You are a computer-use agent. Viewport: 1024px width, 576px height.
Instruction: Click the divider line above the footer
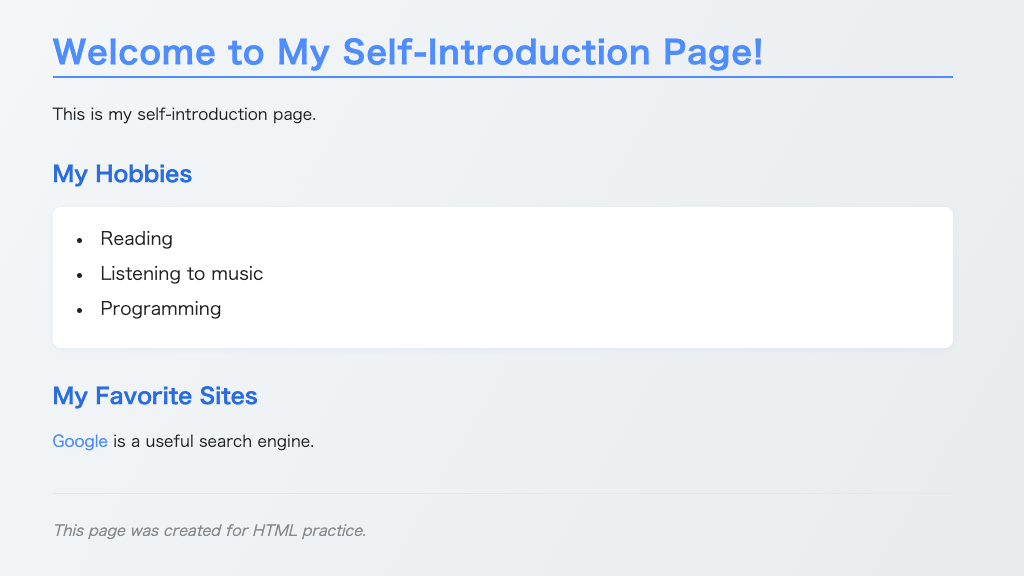(x=502, y=493)
